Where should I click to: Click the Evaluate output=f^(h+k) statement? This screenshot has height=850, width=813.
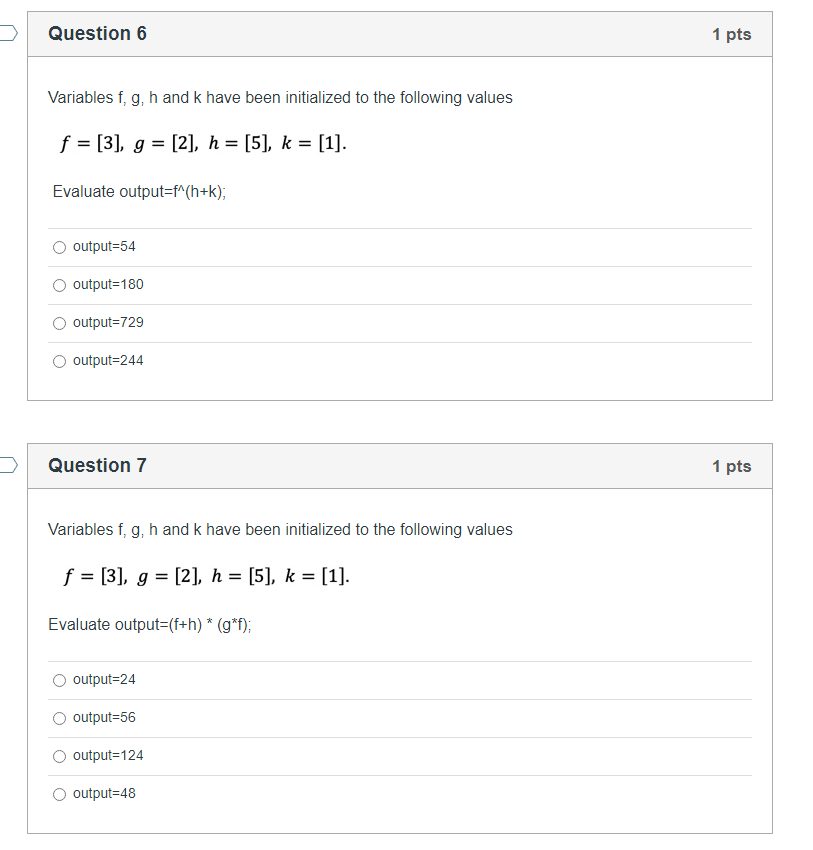coord(139,192)
